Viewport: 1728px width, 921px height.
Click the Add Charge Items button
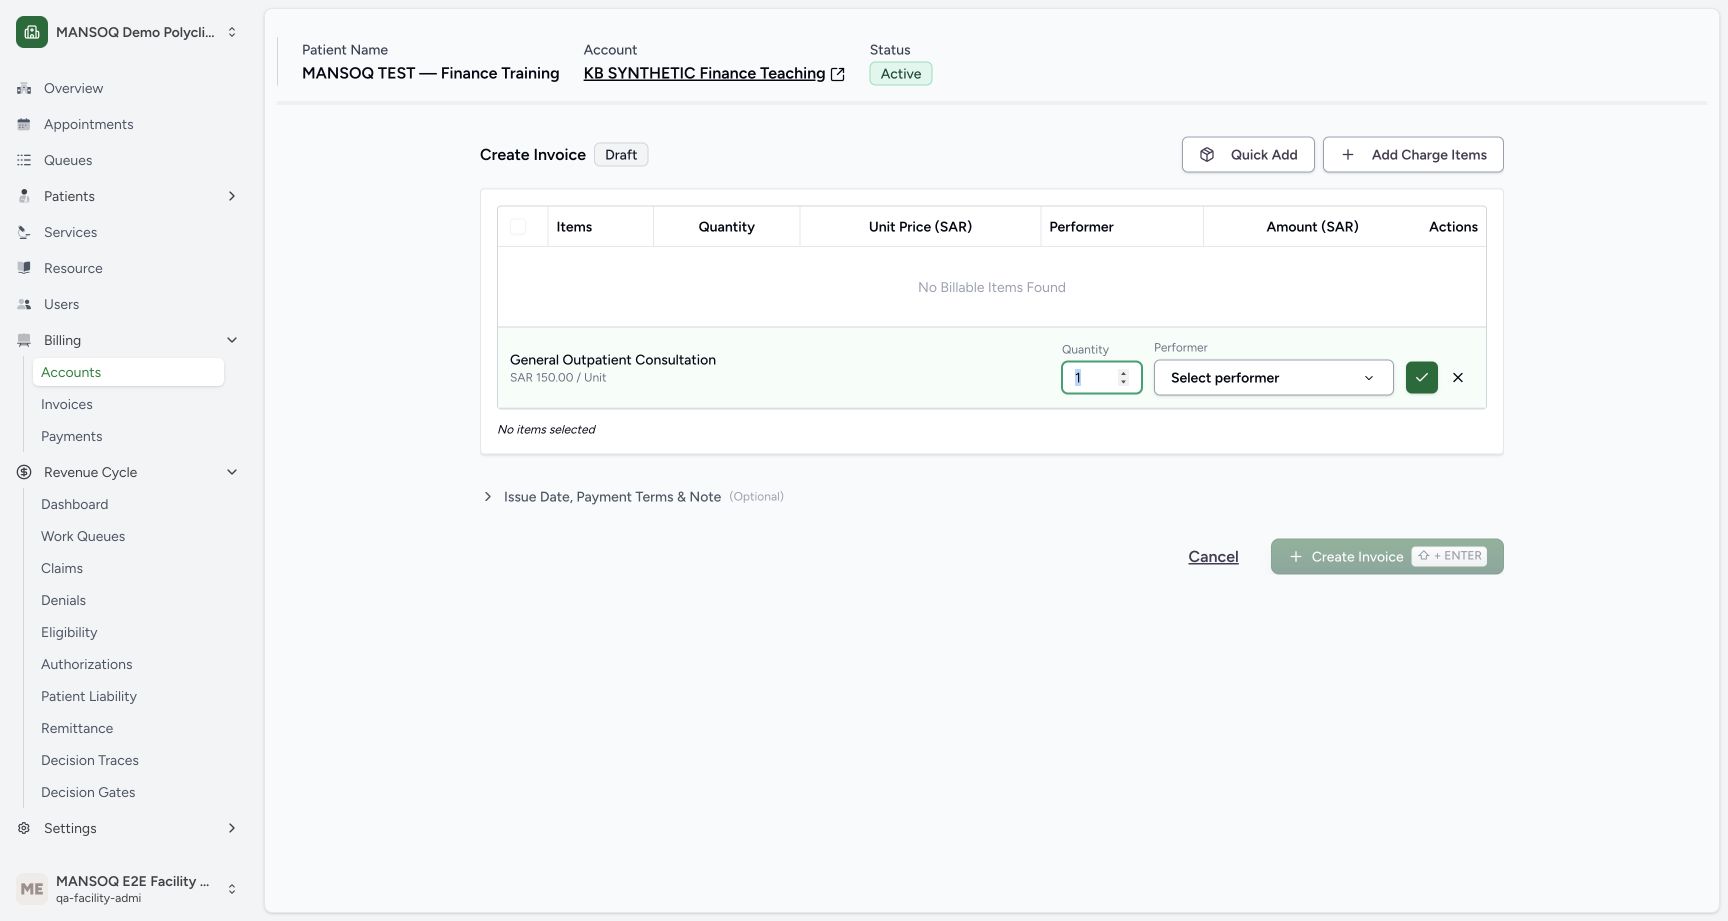point(1413,155)
